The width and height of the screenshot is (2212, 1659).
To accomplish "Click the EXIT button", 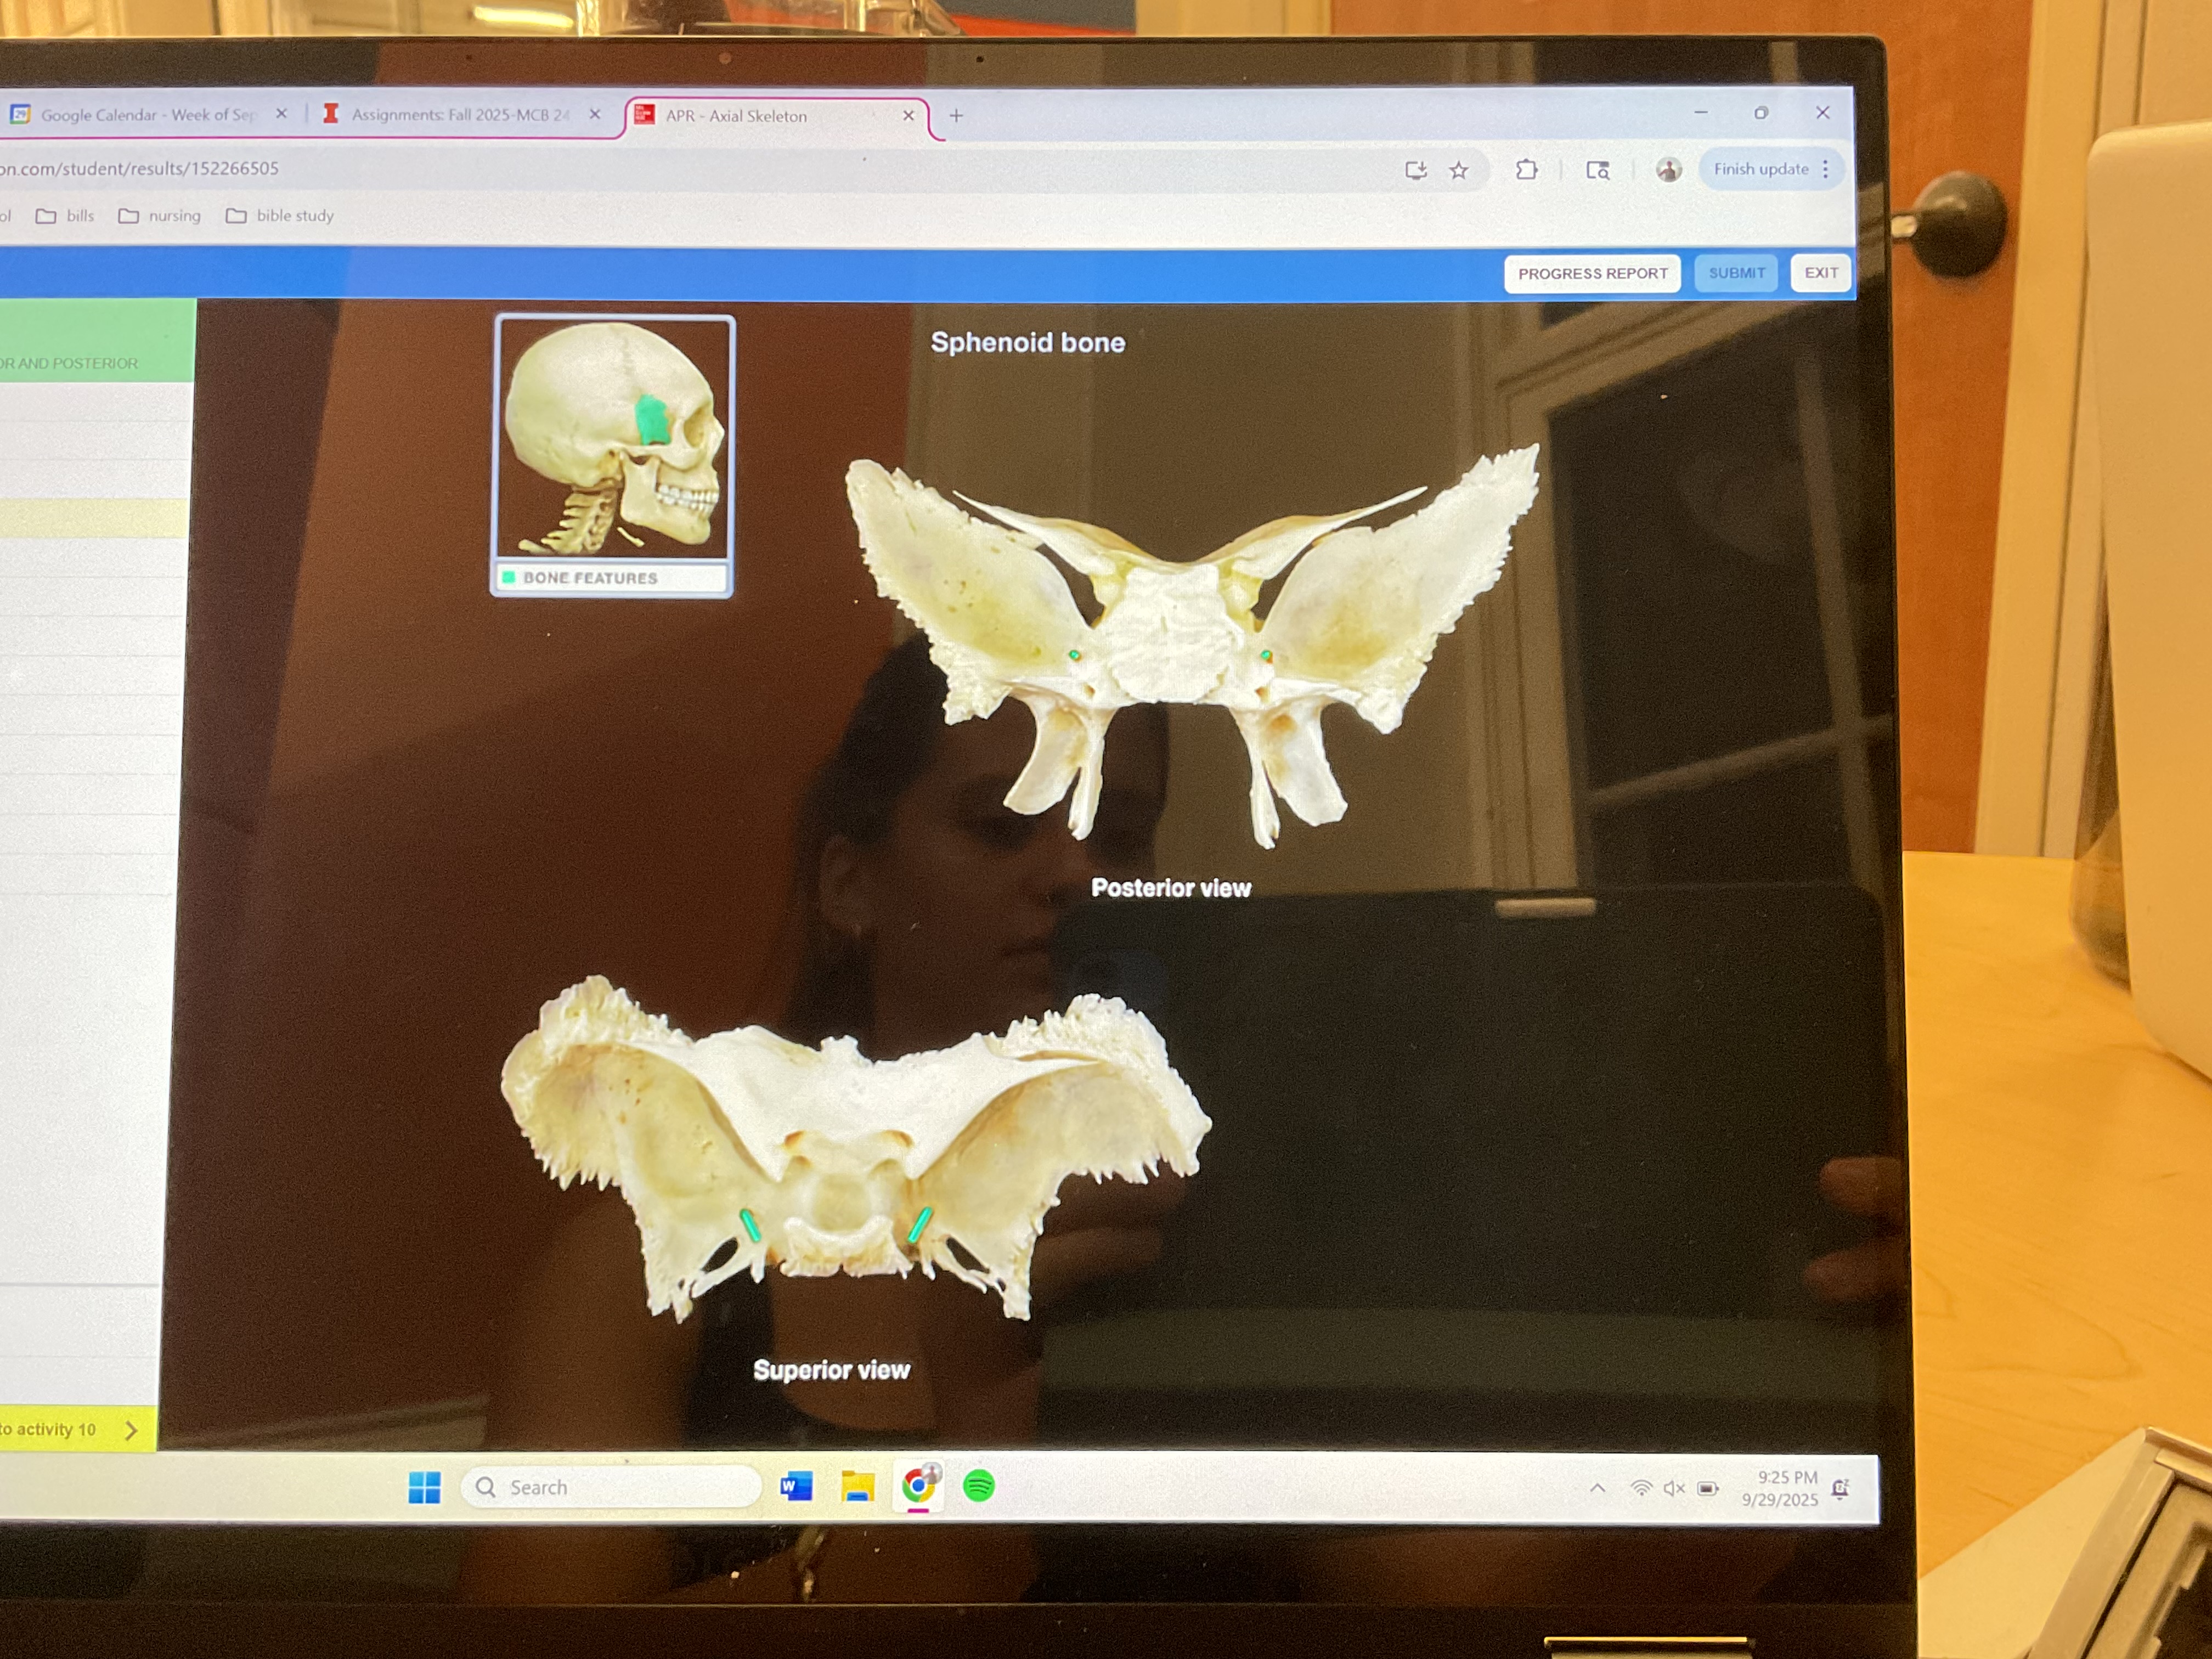I will pos(1821,273).
